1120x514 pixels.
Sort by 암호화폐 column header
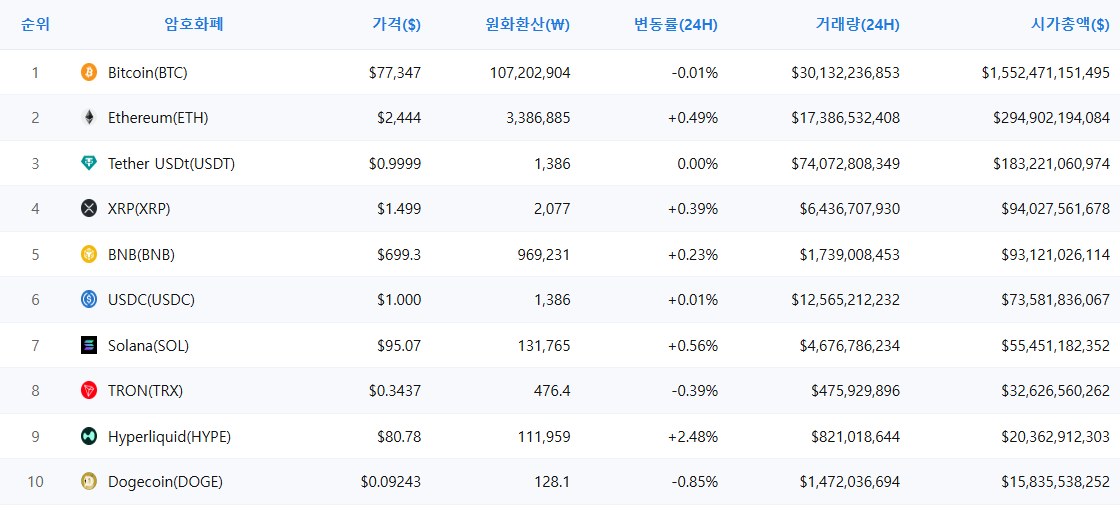pyautogui.click(x=194, y=24)
